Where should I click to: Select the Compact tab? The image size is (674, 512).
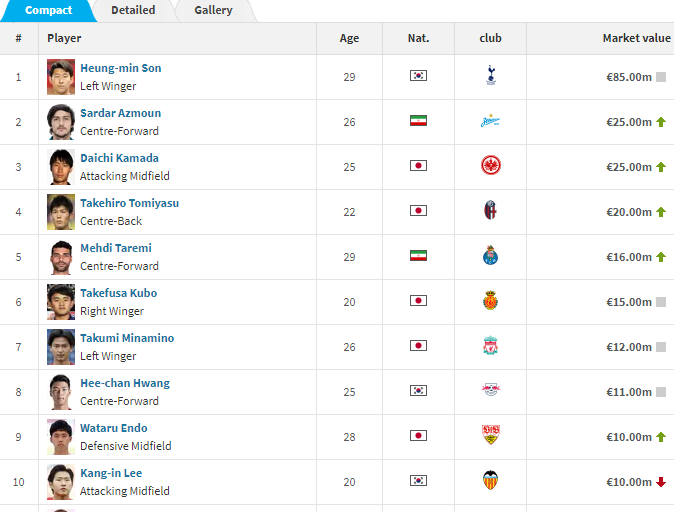click(x=48, y=10)
